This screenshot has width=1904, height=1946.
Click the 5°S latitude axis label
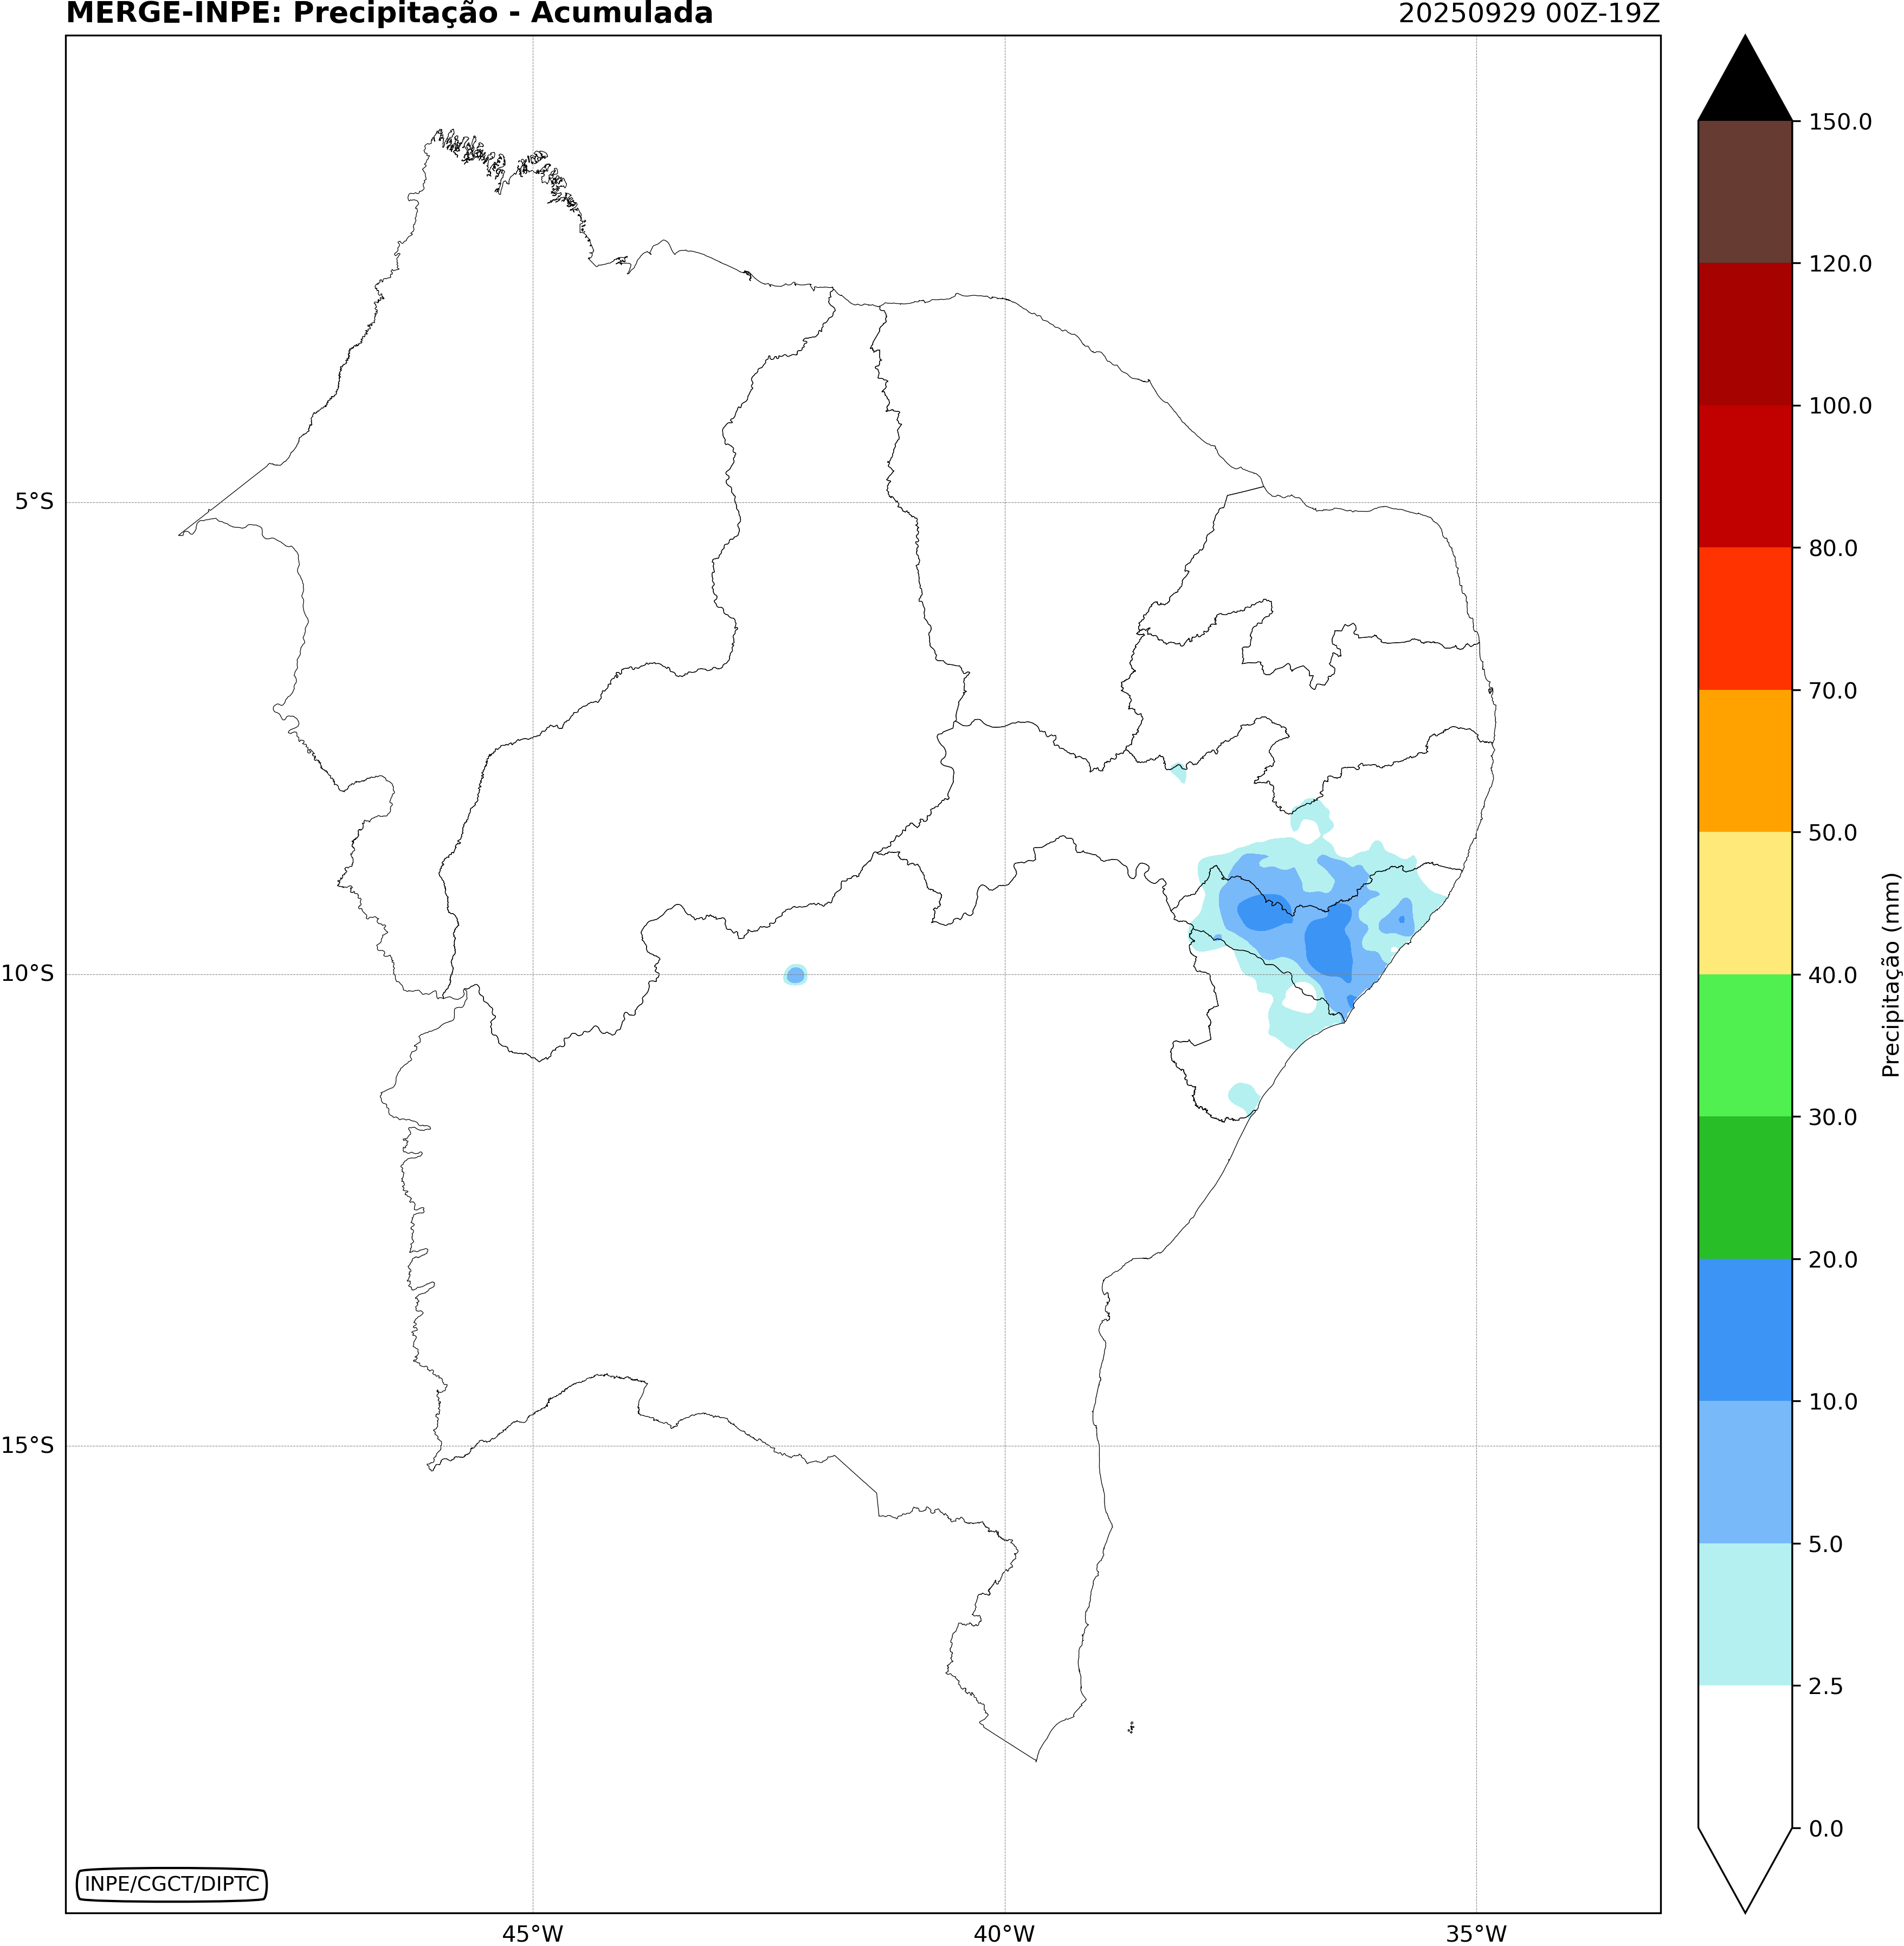(34, 502)
